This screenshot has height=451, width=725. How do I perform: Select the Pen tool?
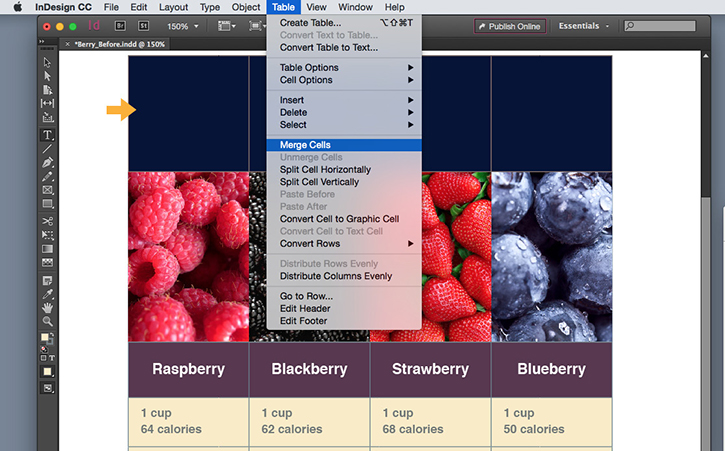47,162
